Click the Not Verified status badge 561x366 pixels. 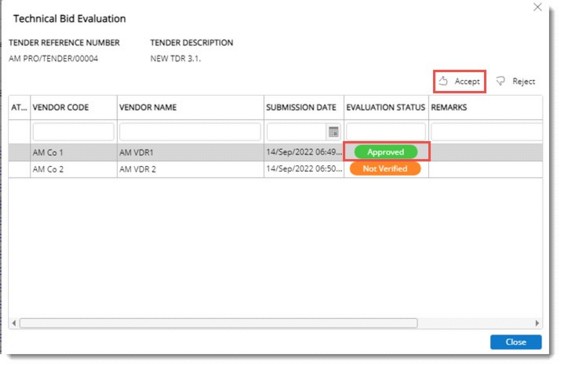(x=385, y=169)
